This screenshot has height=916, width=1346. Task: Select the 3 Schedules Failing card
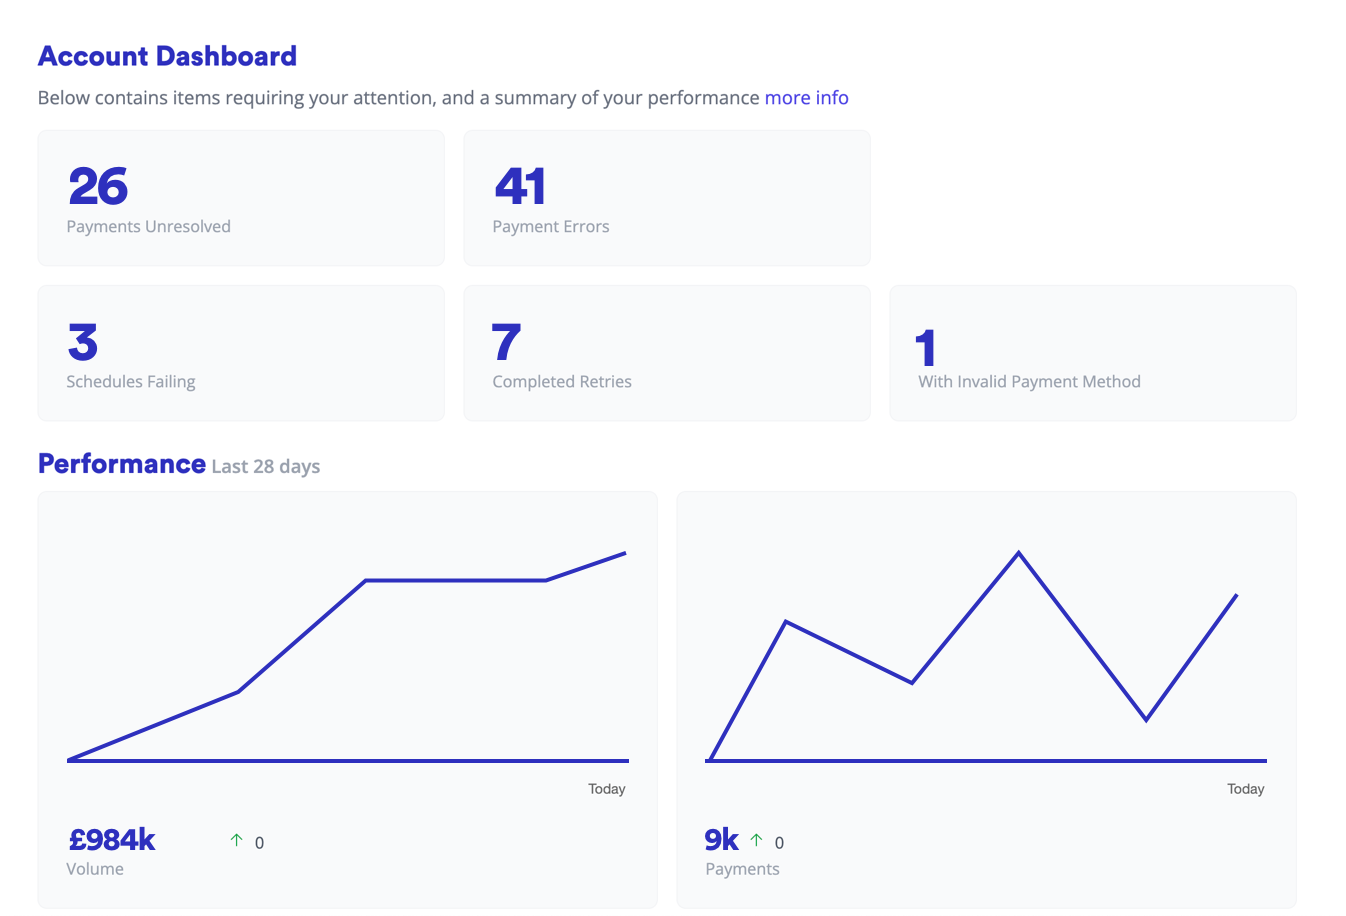240,353
